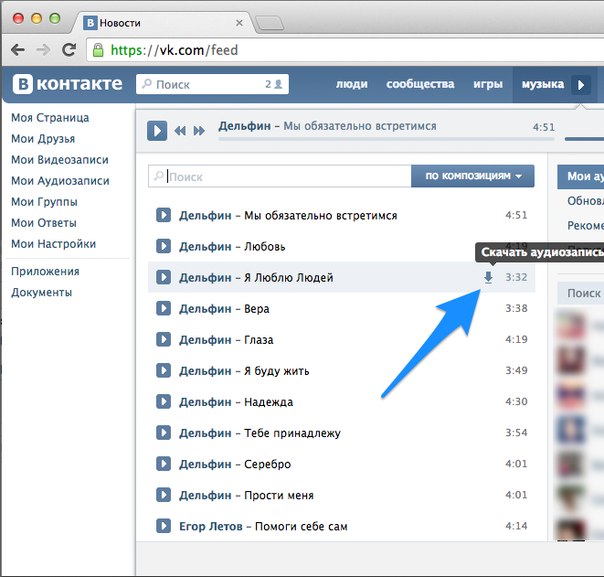Reload the page with refresh icon

pyautogui.click(x=69, y=50)
